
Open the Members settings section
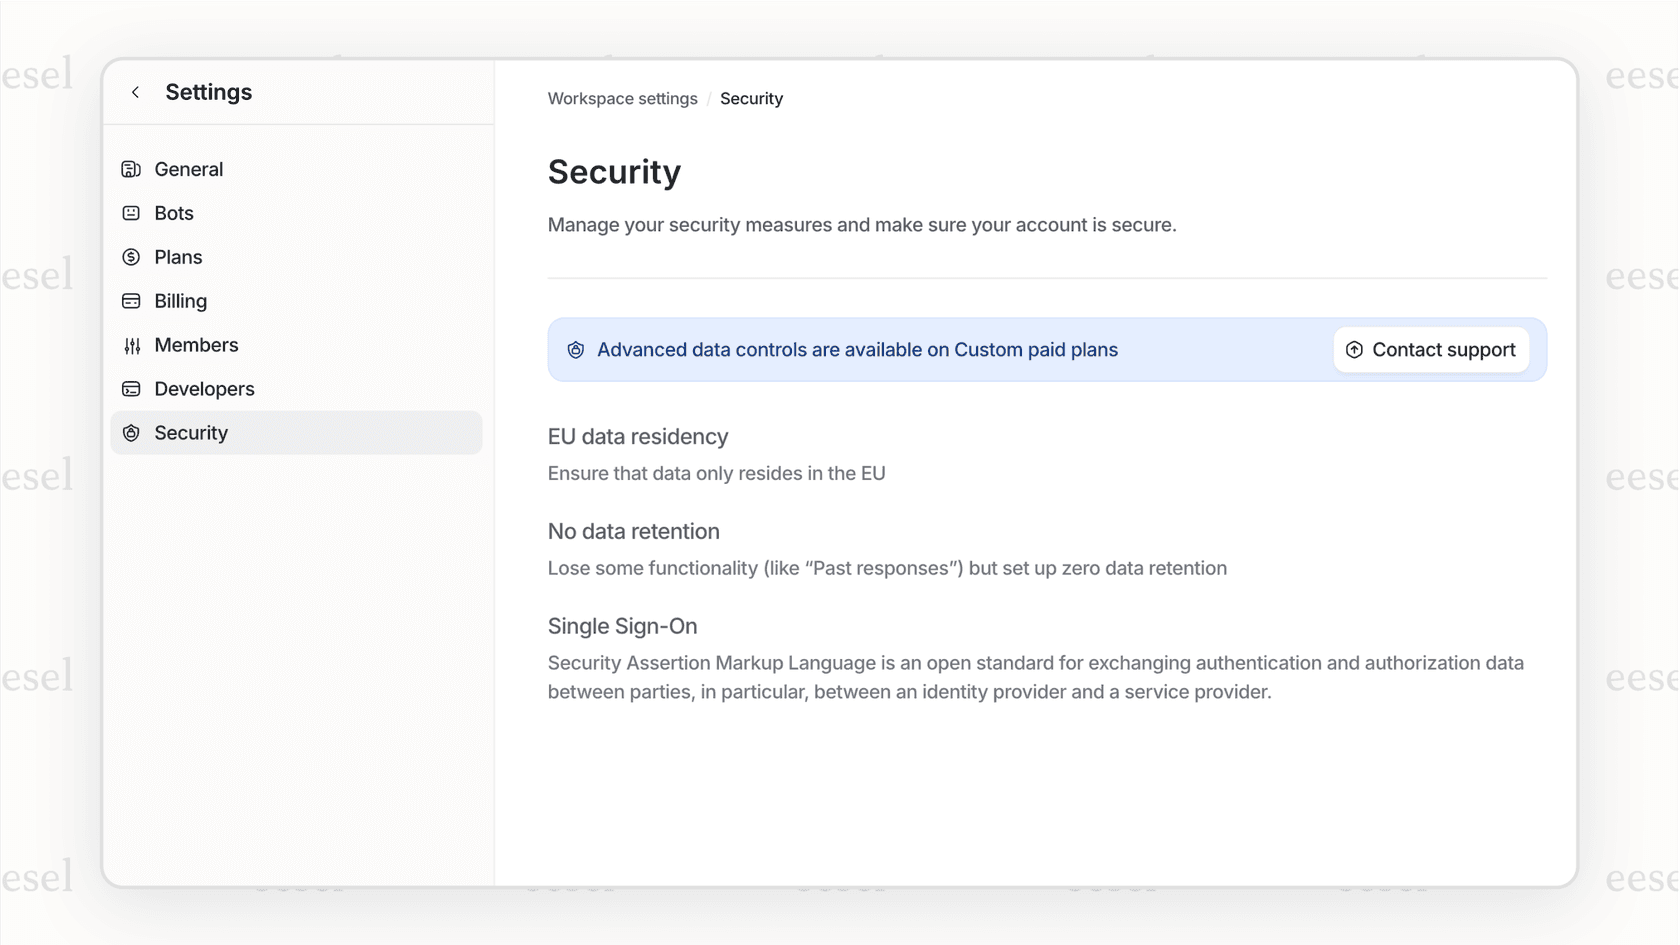coord(195,345)
